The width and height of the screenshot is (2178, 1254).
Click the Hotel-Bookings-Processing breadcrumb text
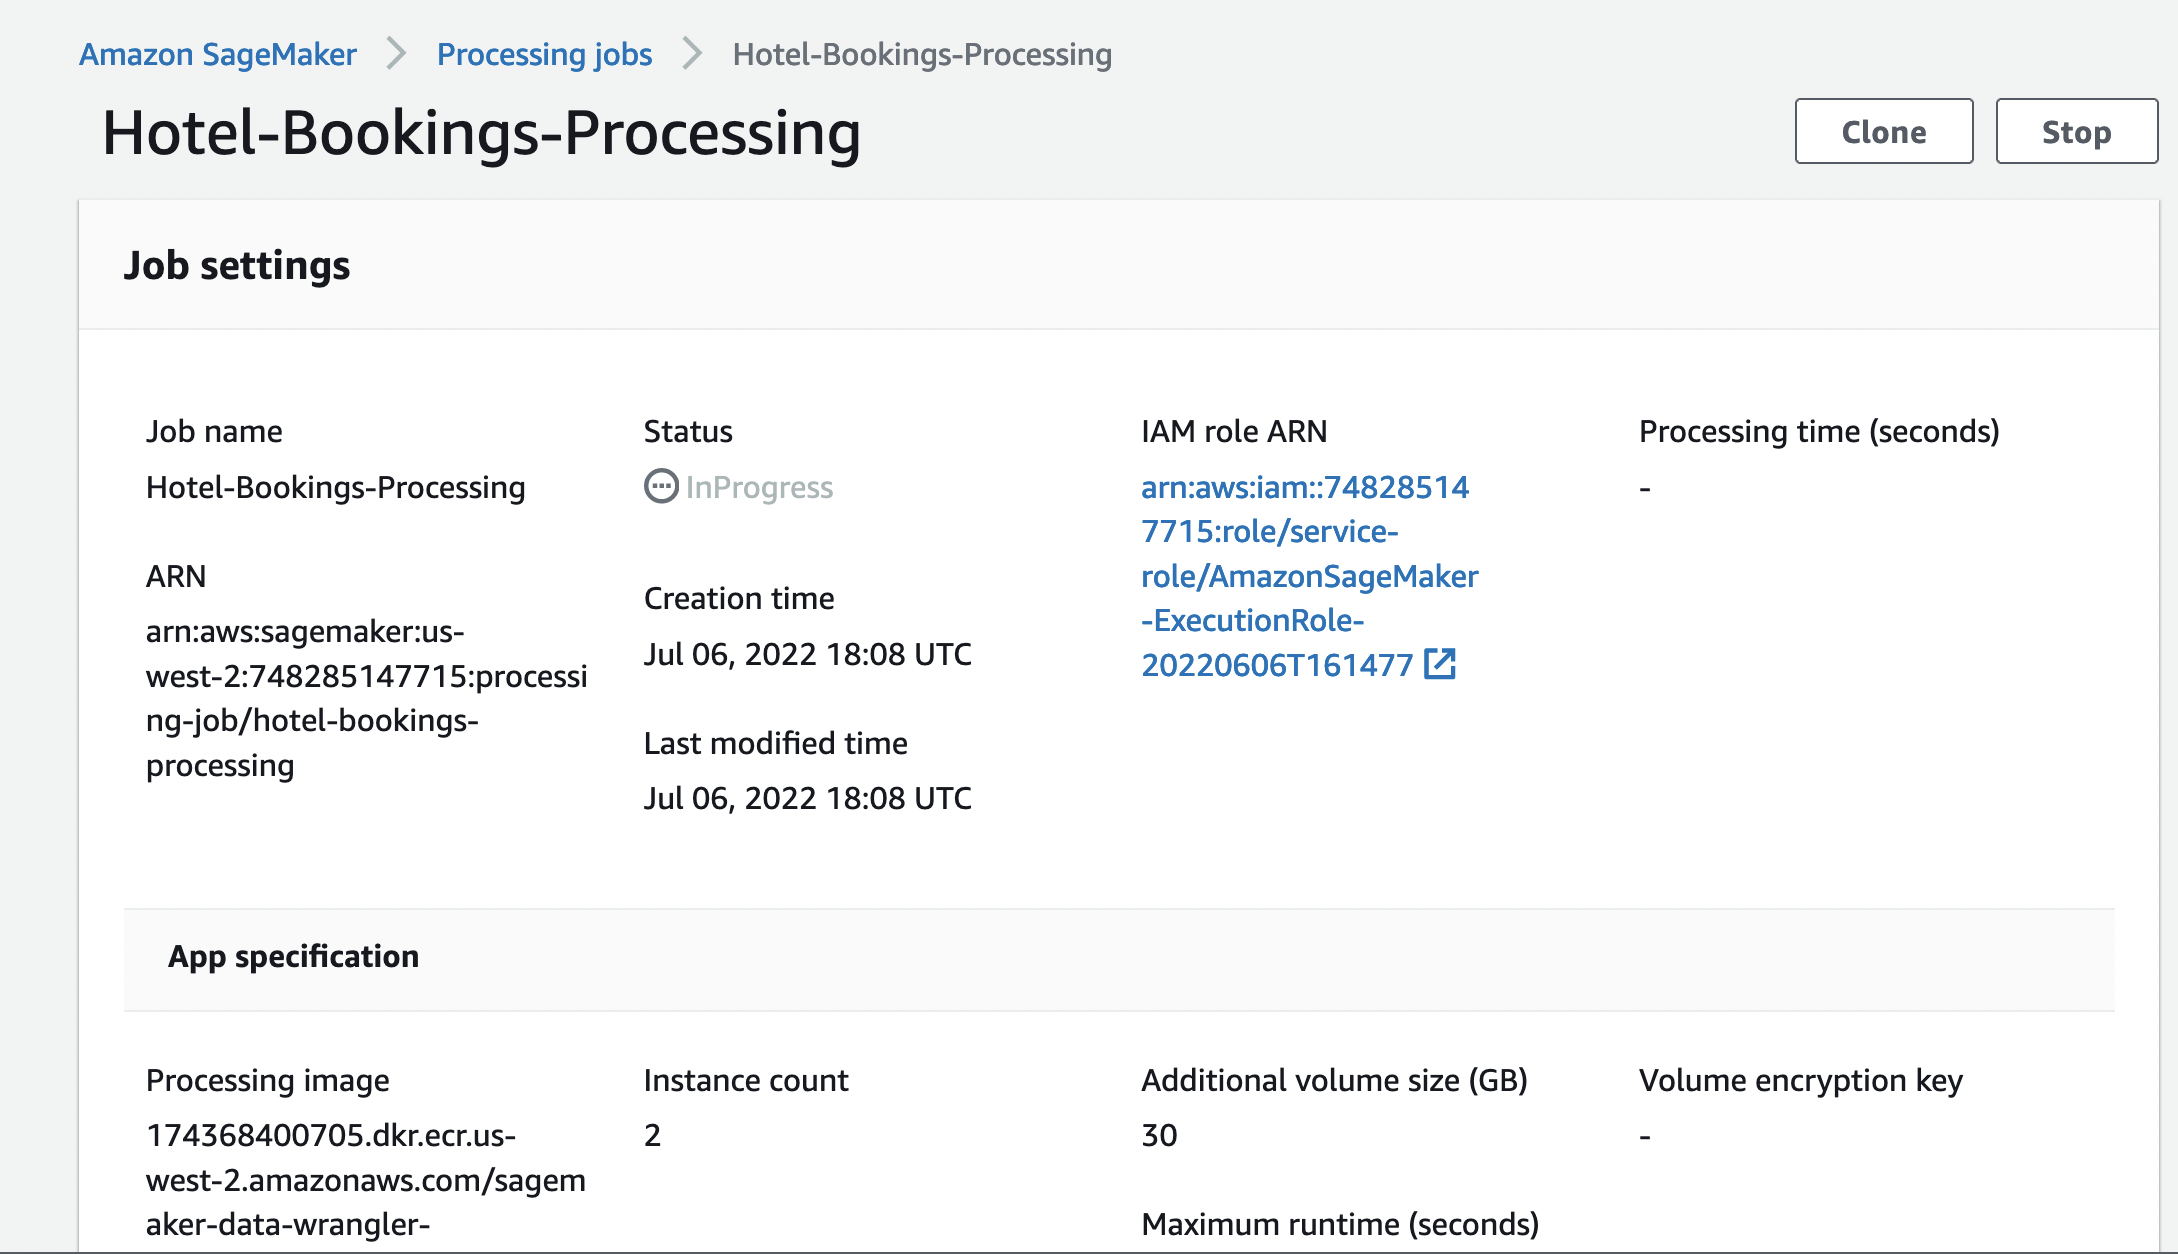pyautogui.click(x=921, y=54)
